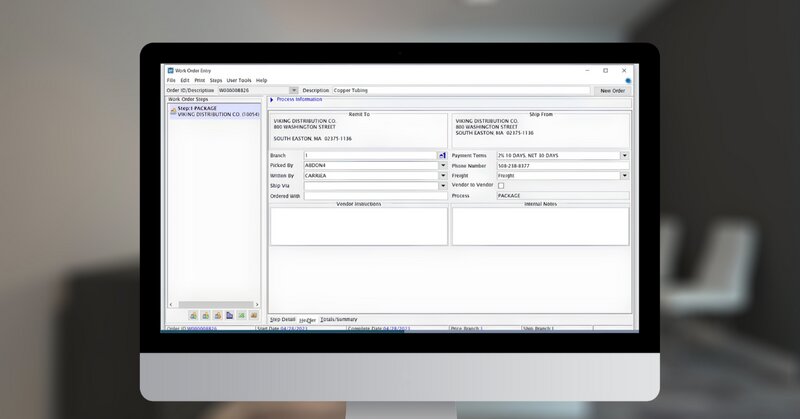Click the Ship Branch status bar entry
The width and height of the screenshot is (800, 419).
coord(538,329)
